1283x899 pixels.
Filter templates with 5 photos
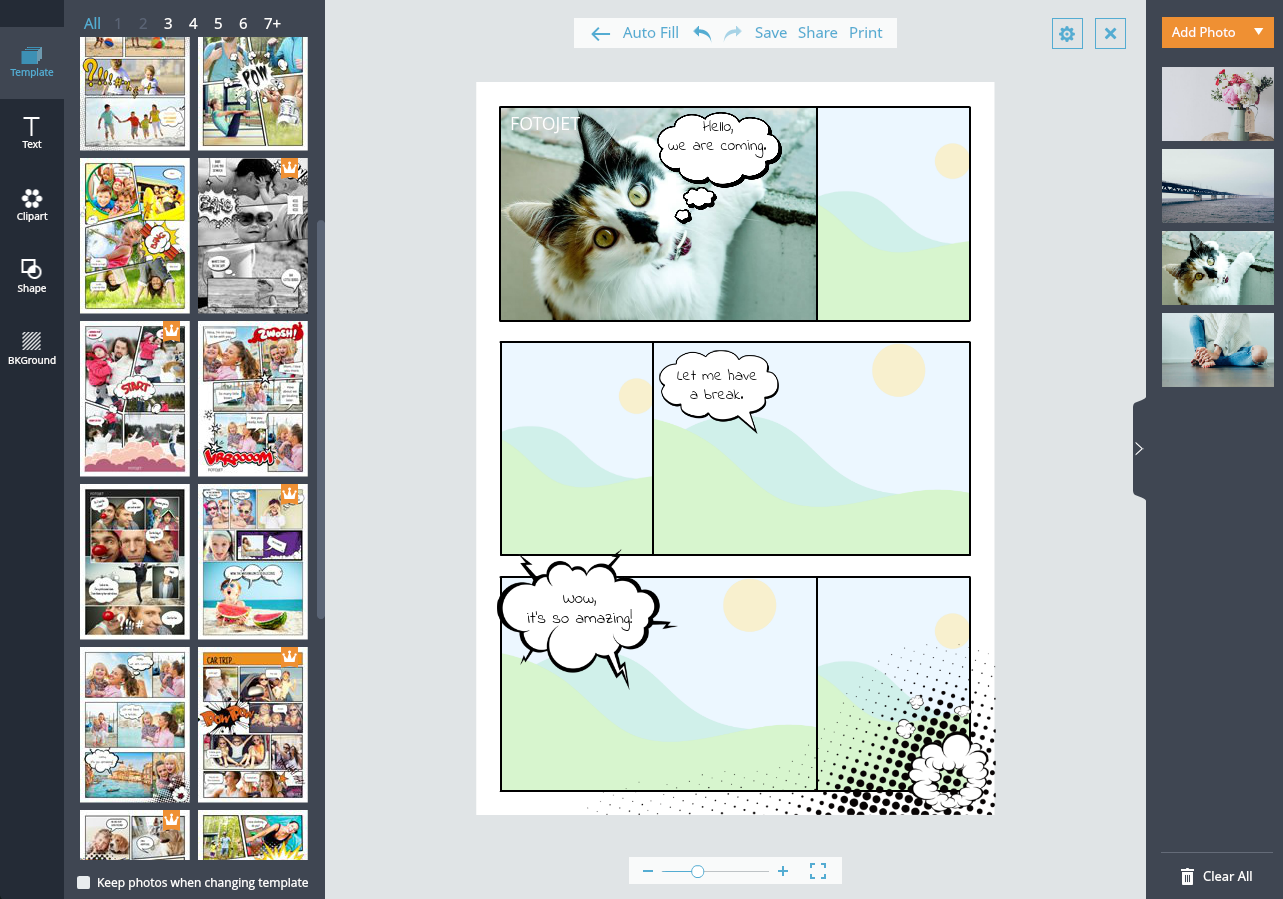(218, 23)
